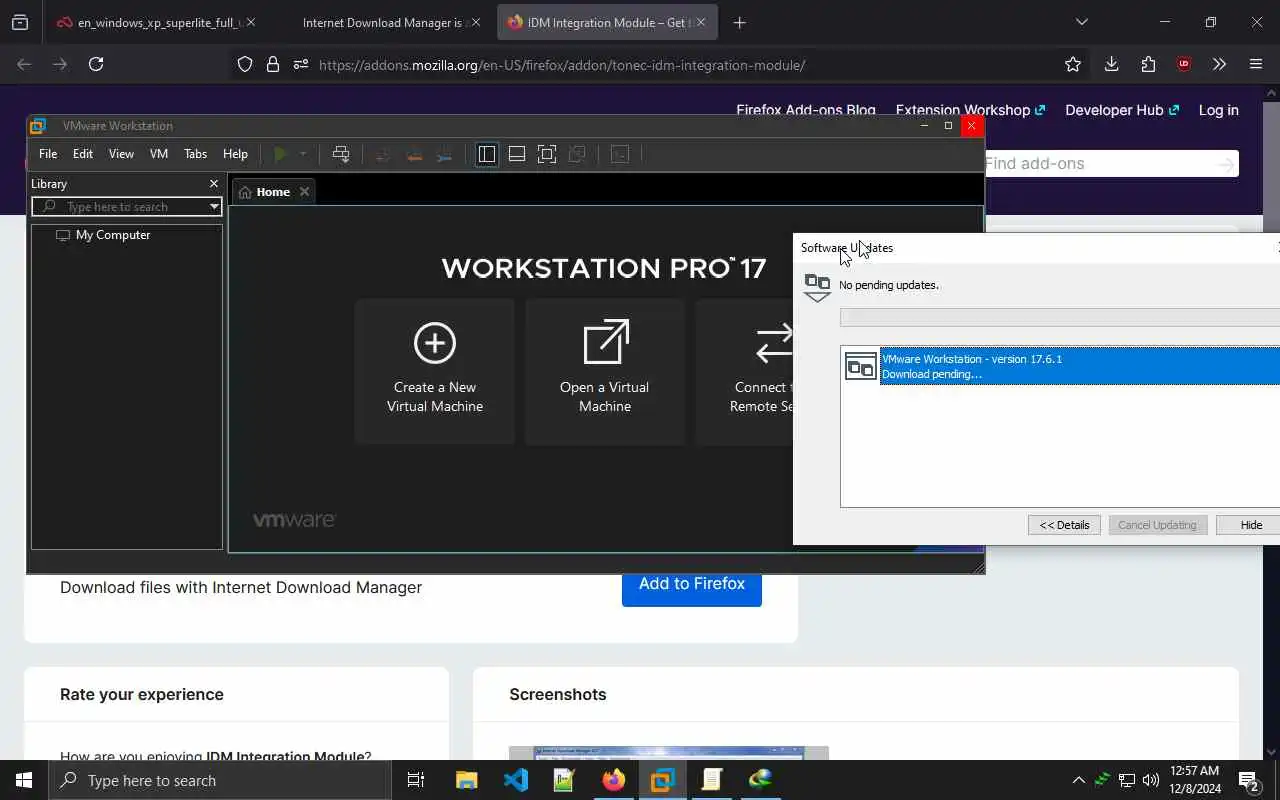Open the power options dropdown arrow
1280x800 pixels.
(303, 154)
